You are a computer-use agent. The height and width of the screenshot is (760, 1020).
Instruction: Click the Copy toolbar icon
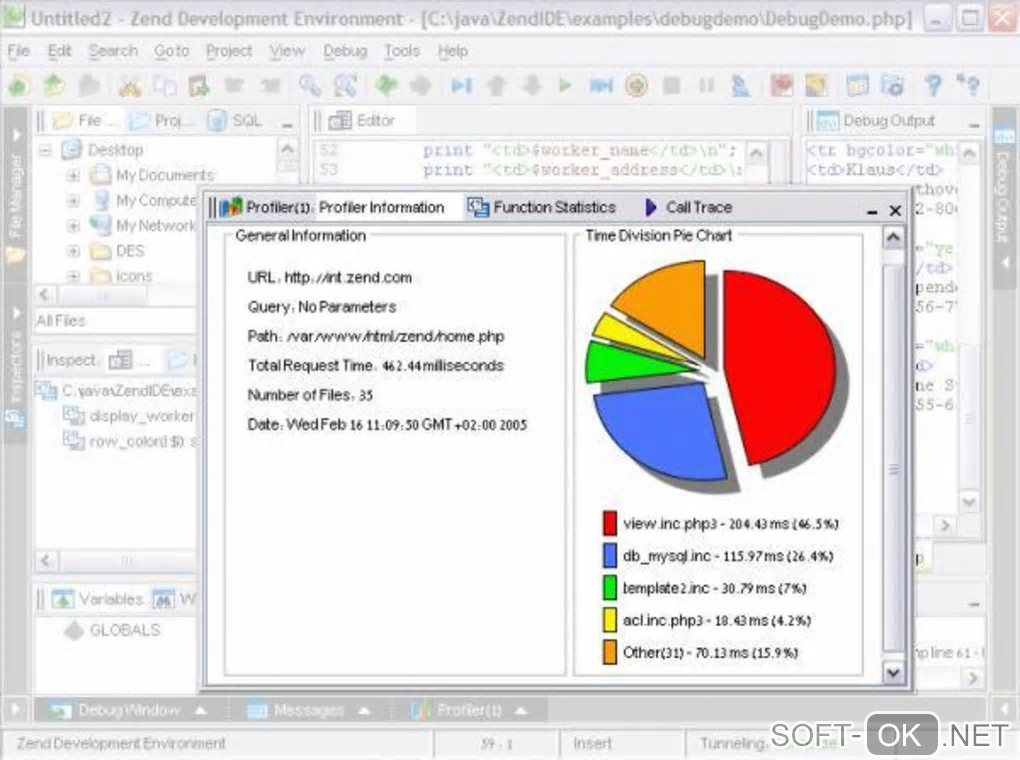pyautogui.click(x=164, y=85)
